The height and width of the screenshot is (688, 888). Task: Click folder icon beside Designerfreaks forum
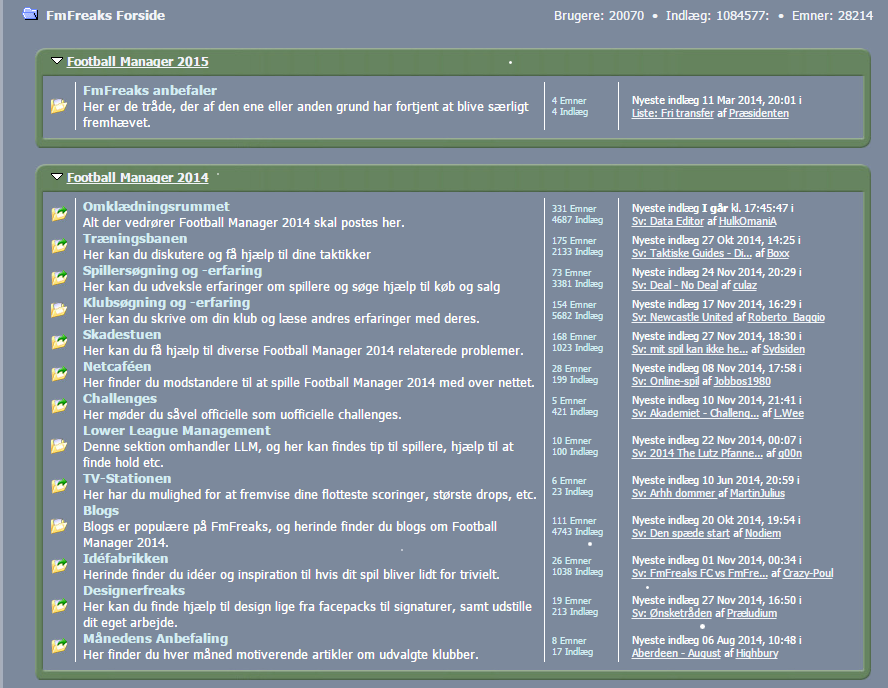tap(59, 606)
